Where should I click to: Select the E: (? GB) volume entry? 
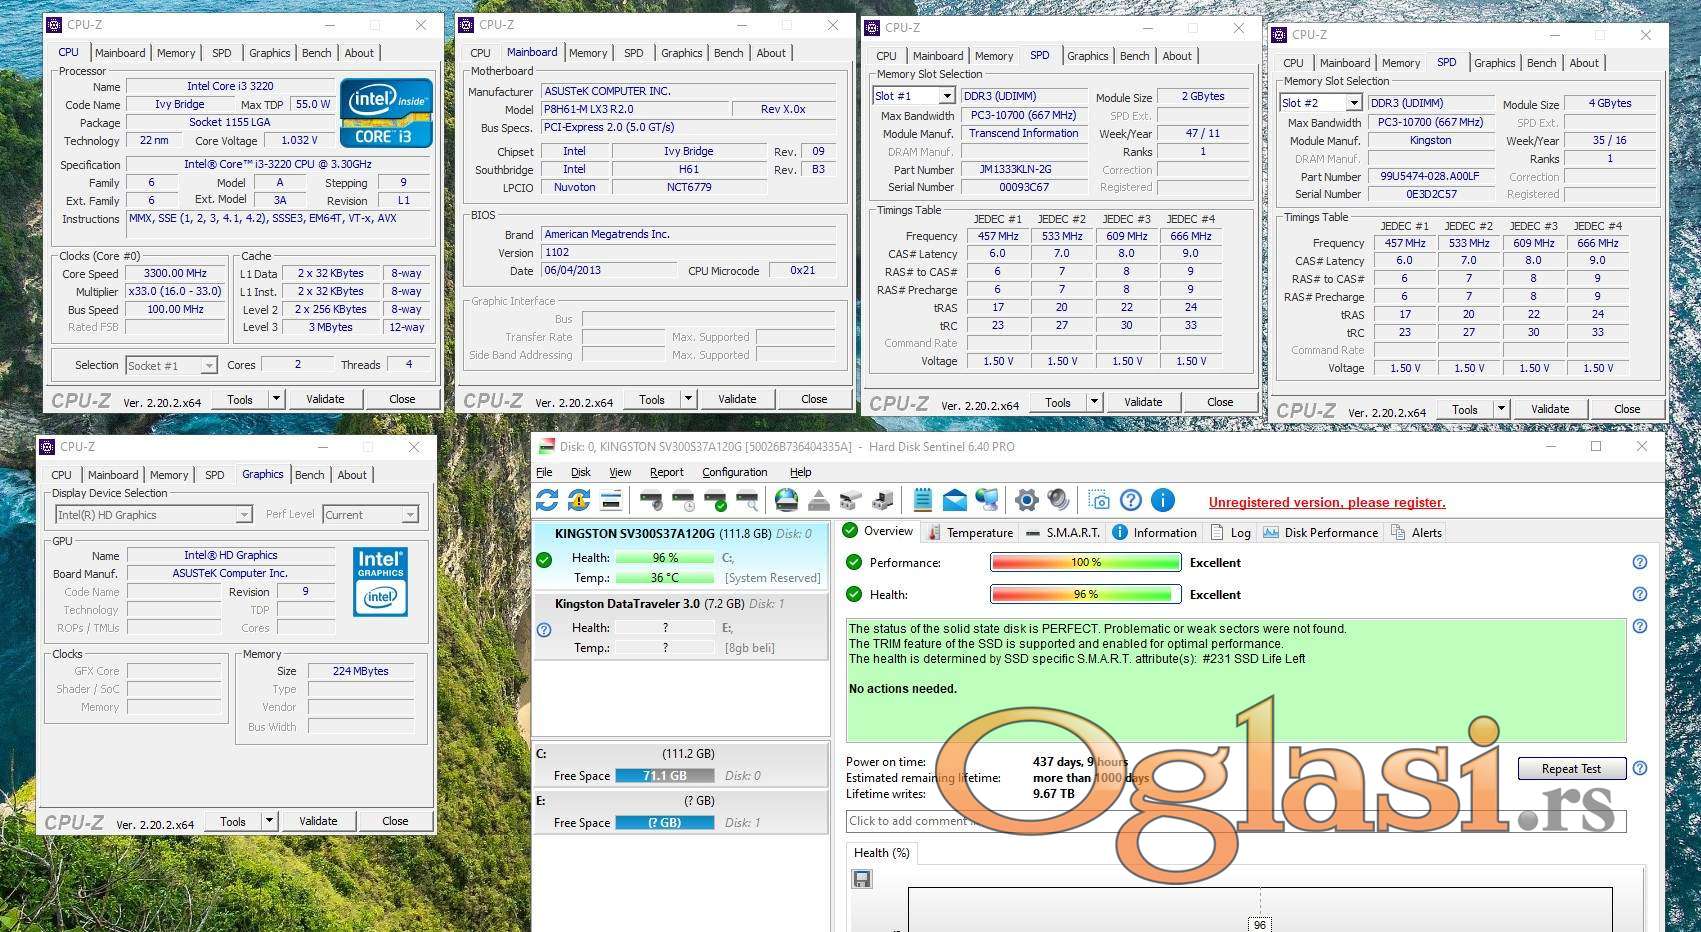pos(681,811)
